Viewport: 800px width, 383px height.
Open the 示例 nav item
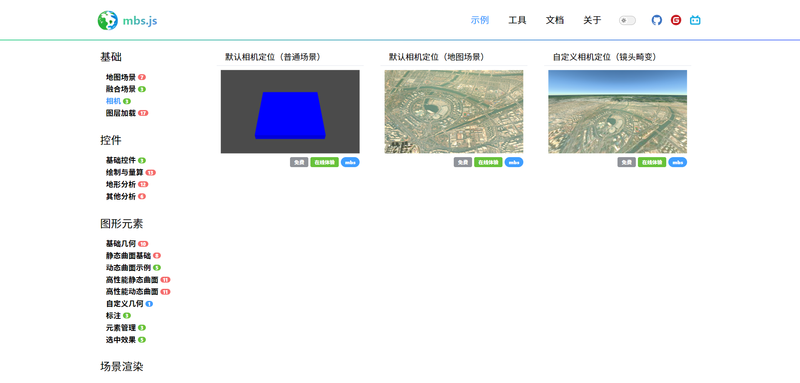tap(480, 20)
